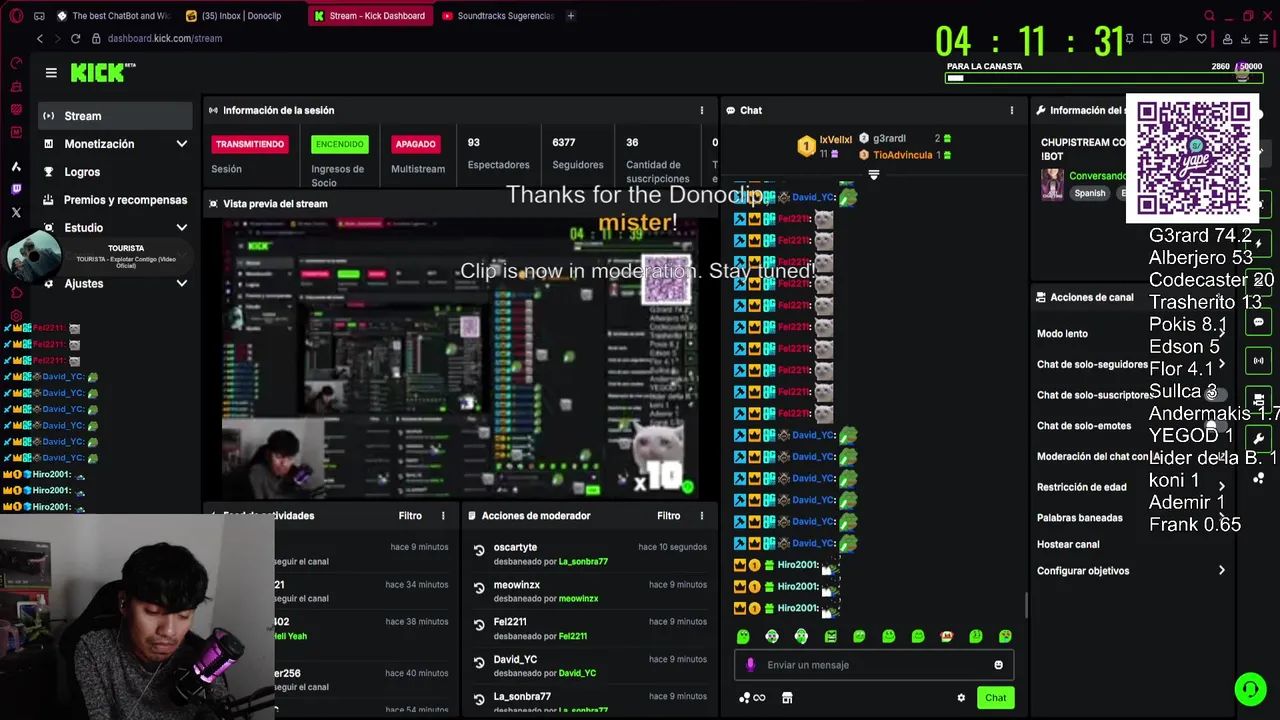Open Filtro in Acciones de moderador

click(668, 516)
